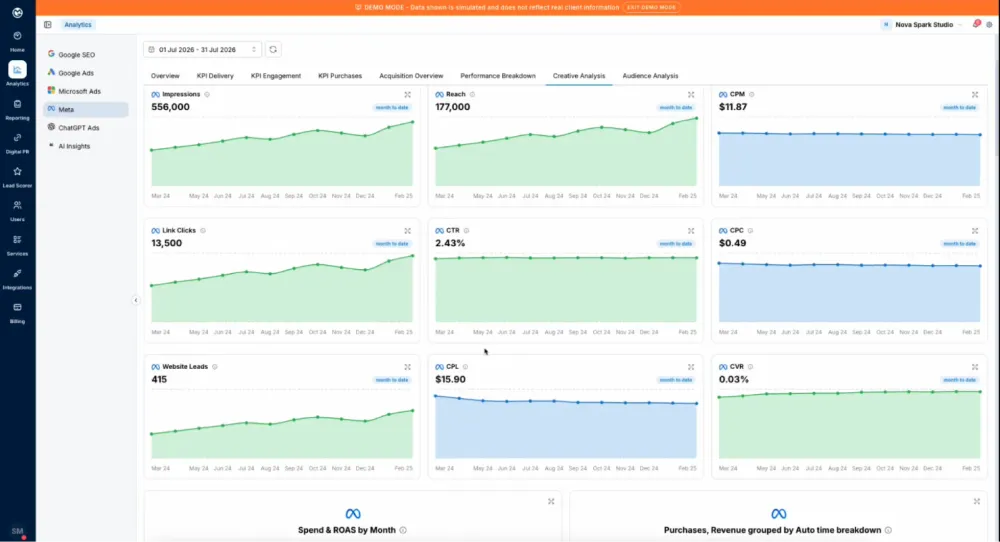1000x542 pixels.
Task: Open the SM user avatar
Action: 17,531
